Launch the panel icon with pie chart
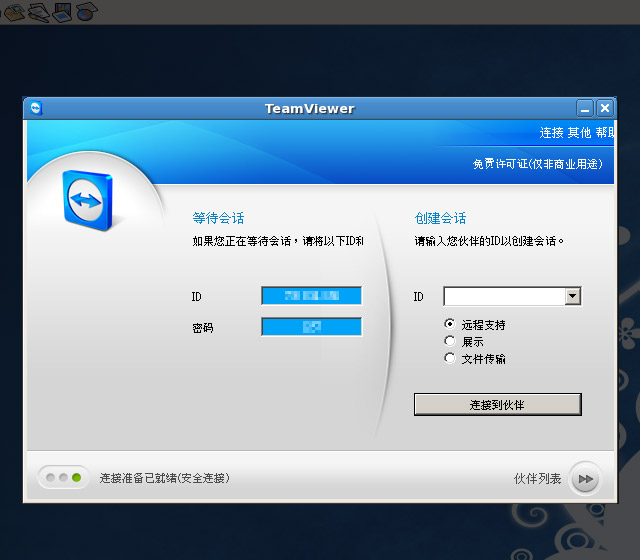 (x=87, y=12)
